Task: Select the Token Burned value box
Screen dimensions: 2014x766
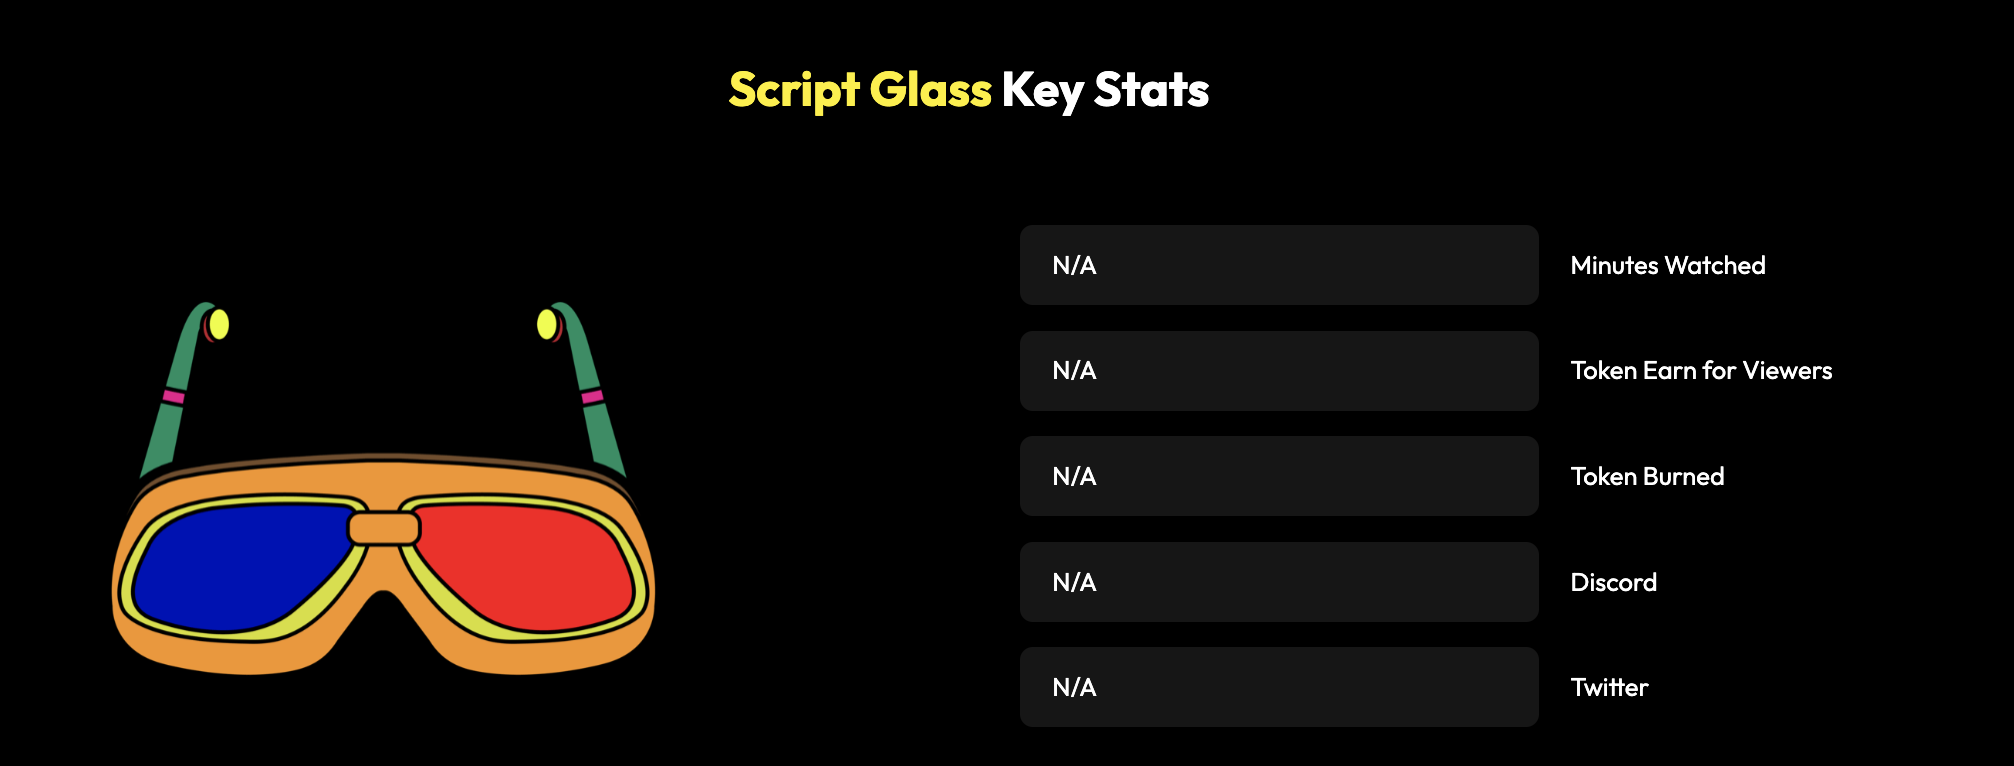Action: (1278, 476)
